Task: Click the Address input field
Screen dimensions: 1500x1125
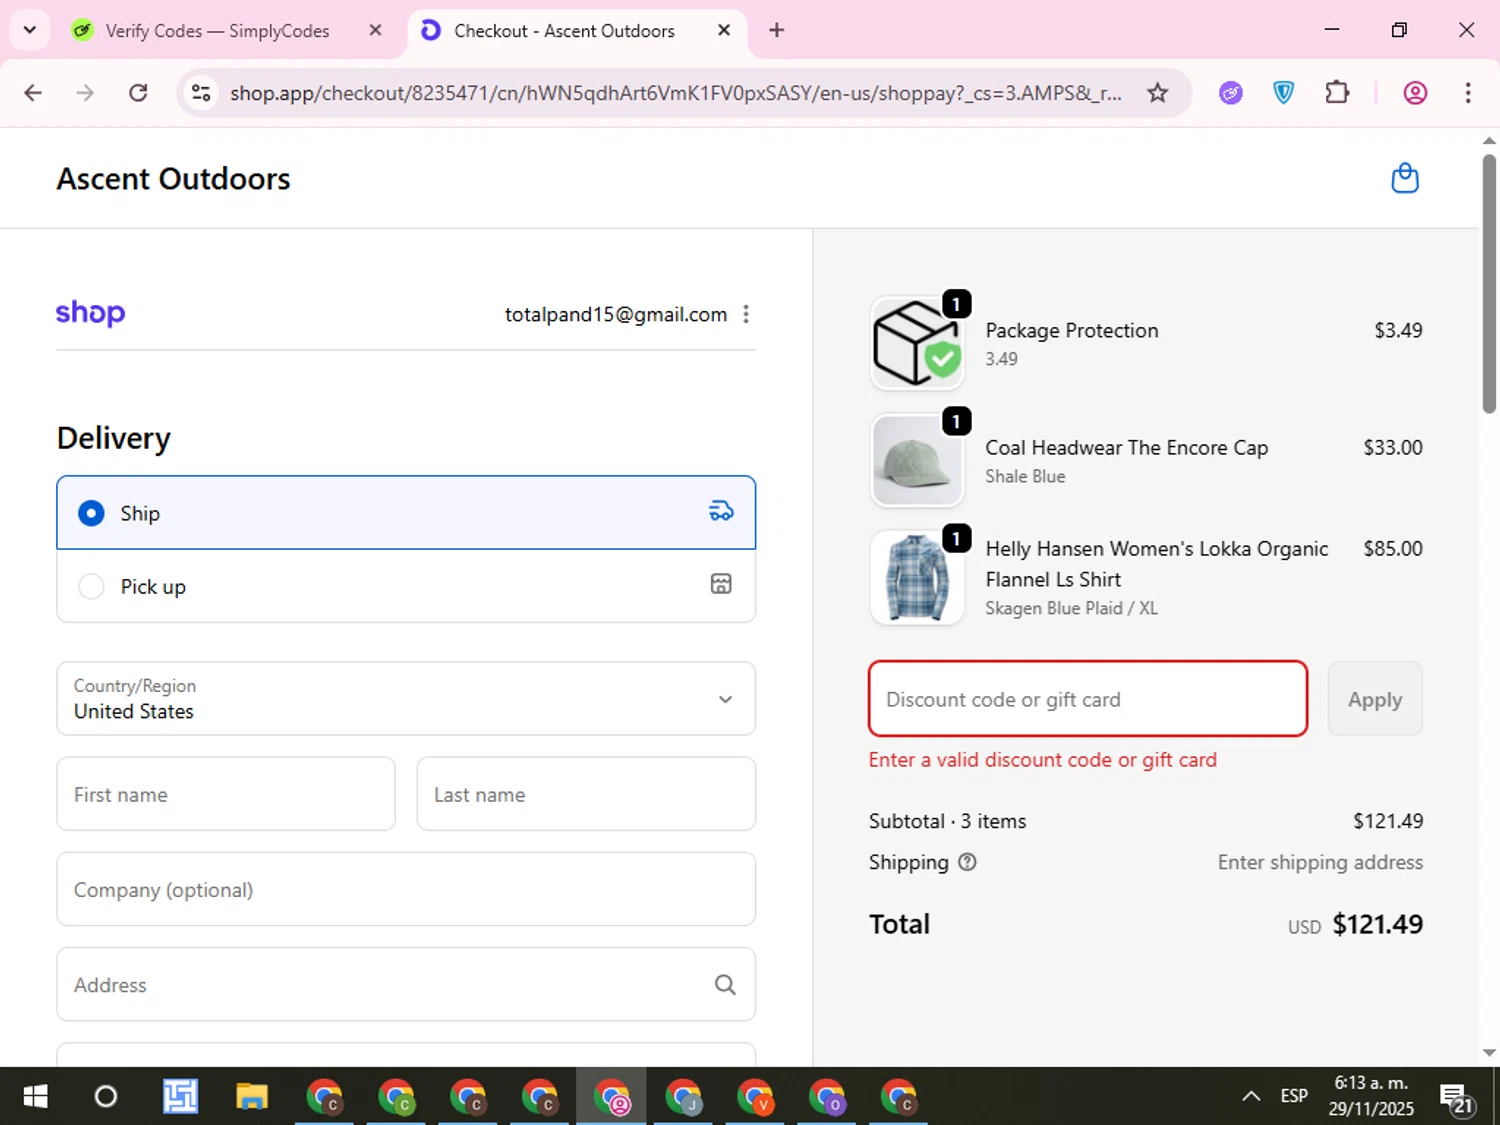Action: [406, 985]
